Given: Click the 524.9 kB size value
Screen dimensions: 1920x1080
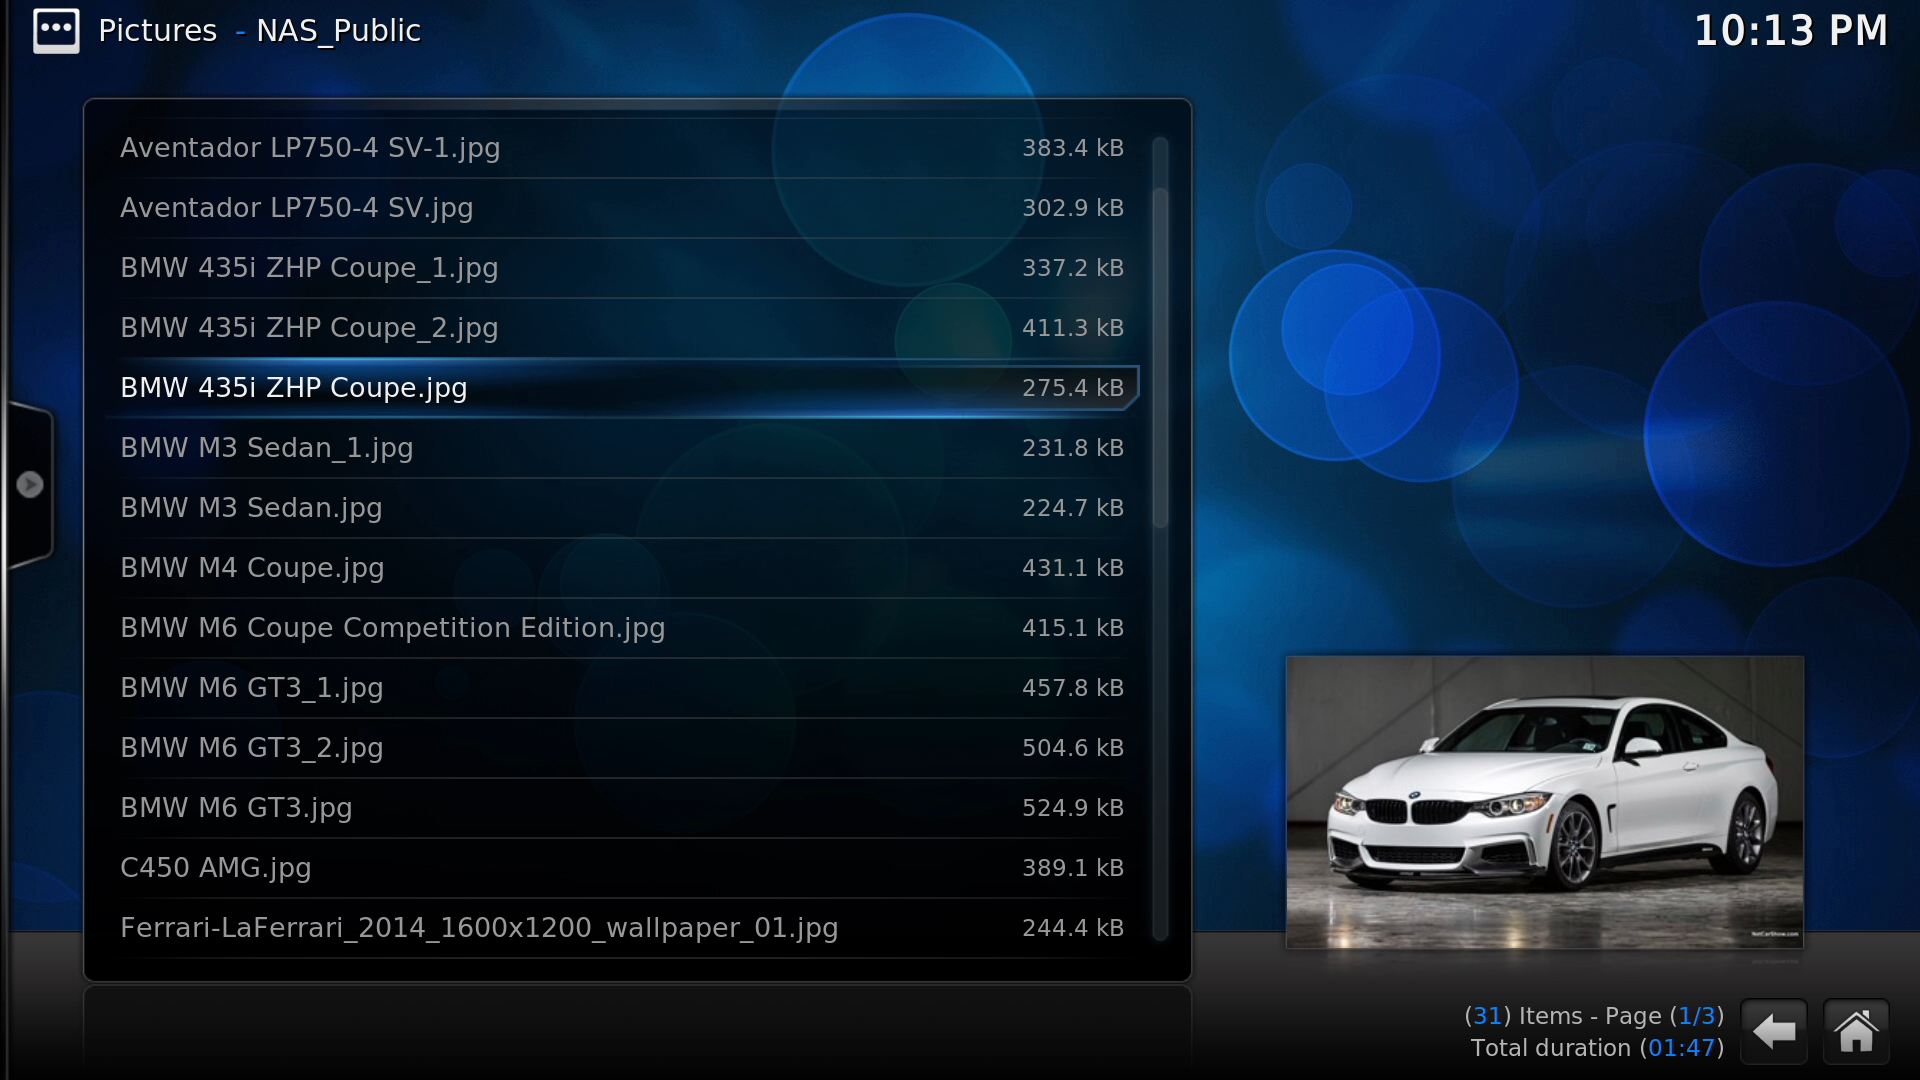Looking at the screenshot, I should tap(1072, 808).
